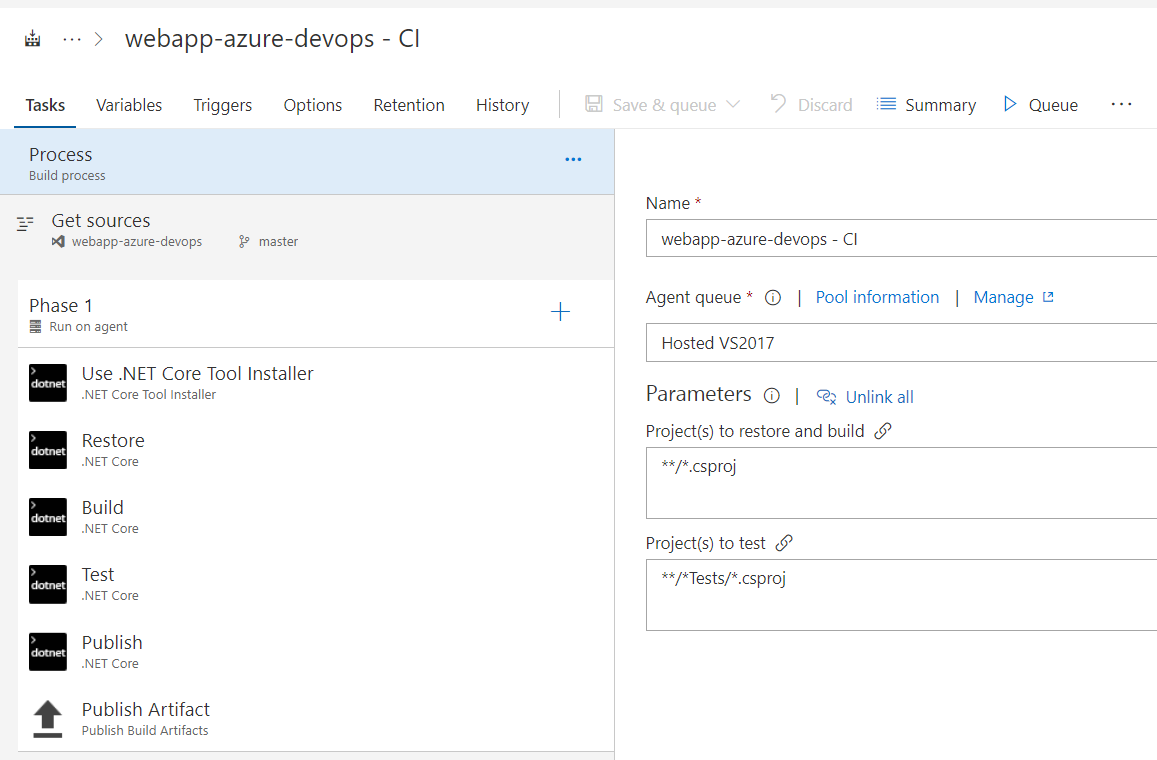Click the Queue build button
The width and height of the screenshot is (1157, 760).
1041,105
